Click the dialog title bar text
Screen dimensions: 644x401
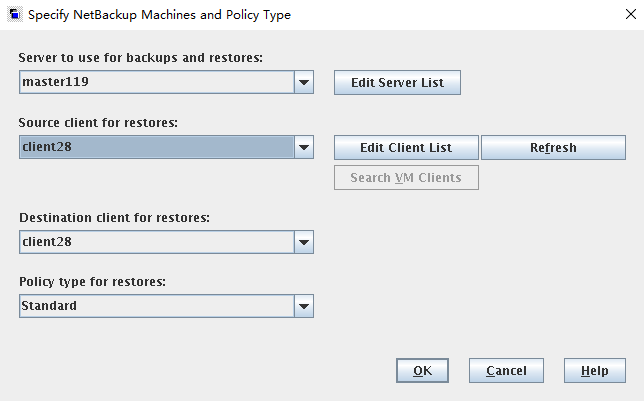(x=160, y=15)
